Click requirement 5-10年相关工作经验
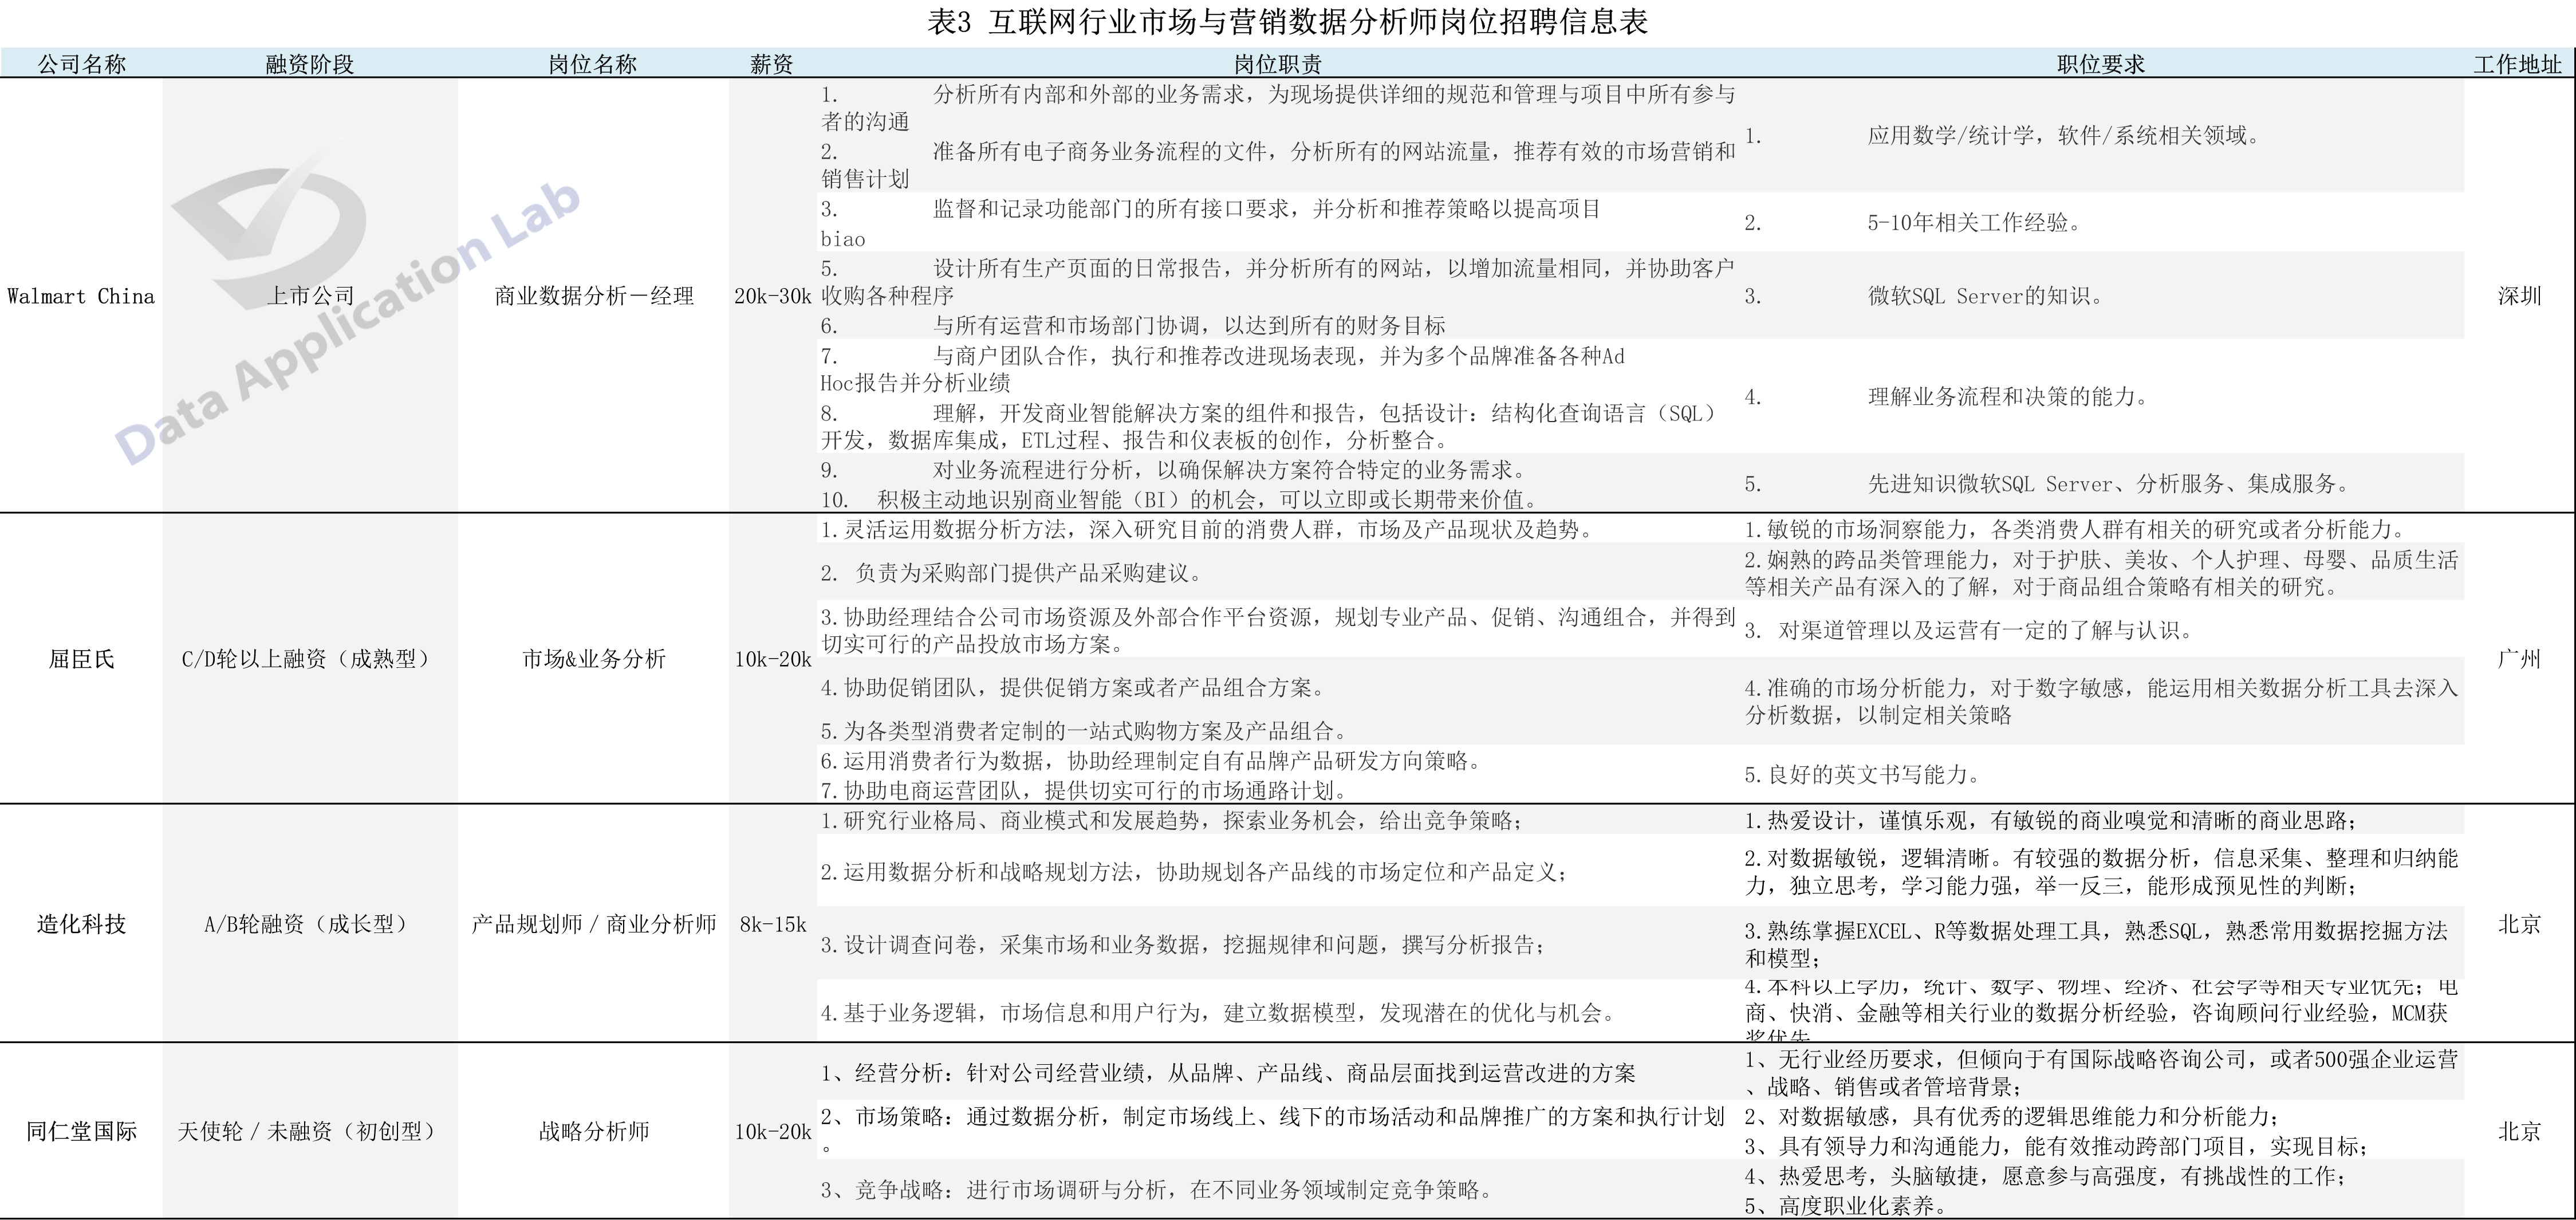 [x=1914, y=223]
